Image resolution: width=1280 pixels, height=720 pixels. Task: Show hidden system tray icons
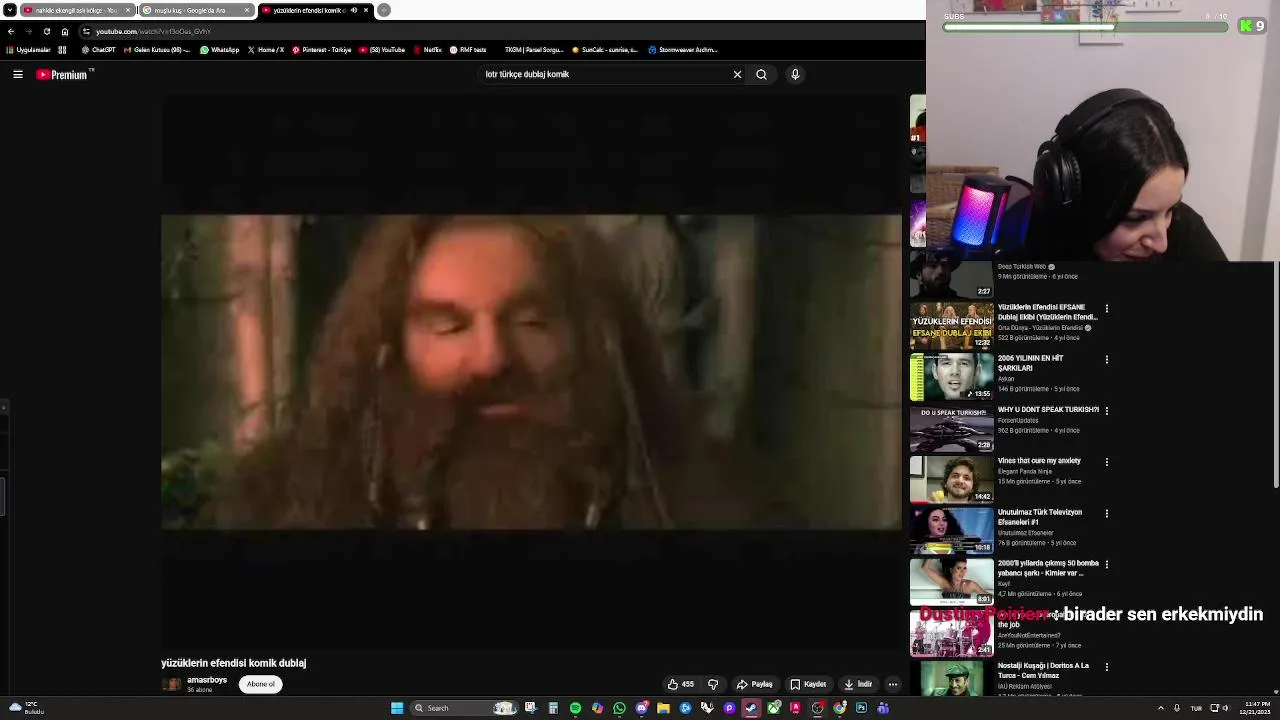point(1161,708)
